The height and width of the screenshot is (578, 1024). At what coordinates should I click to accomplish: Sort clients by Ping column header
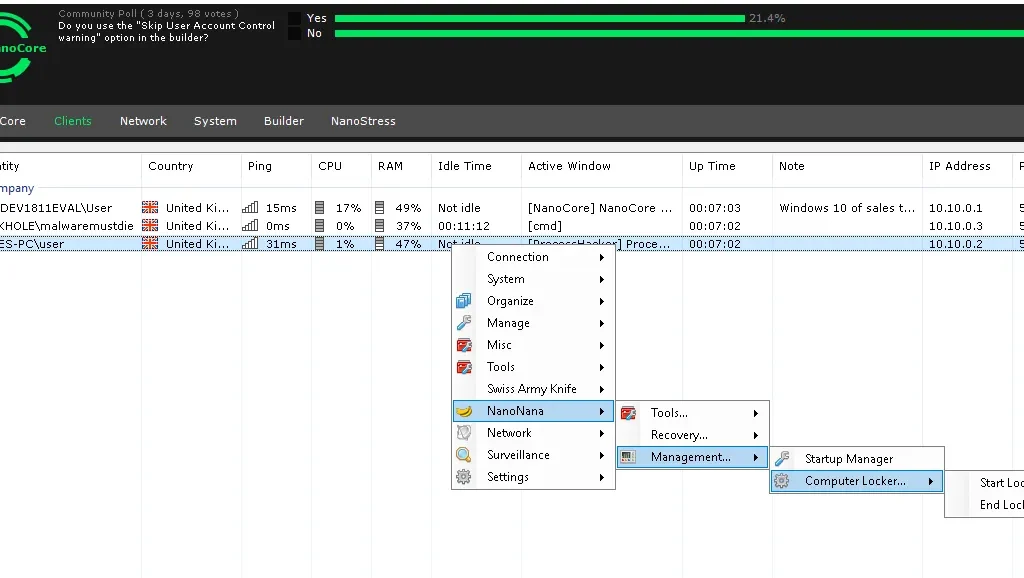(x=276, y=166)
